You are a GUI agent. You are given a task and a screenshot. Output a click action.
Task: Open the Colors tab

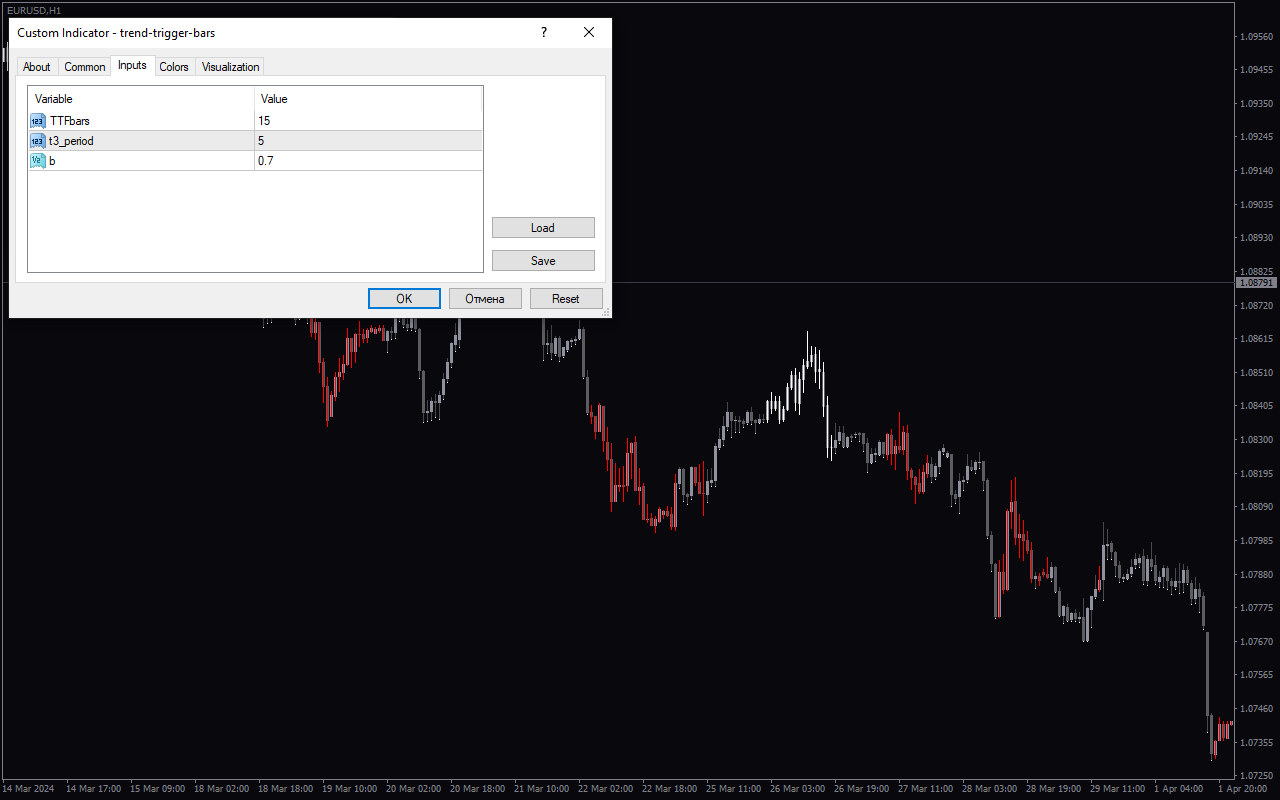pyautogui.click(x=174, y=67)
